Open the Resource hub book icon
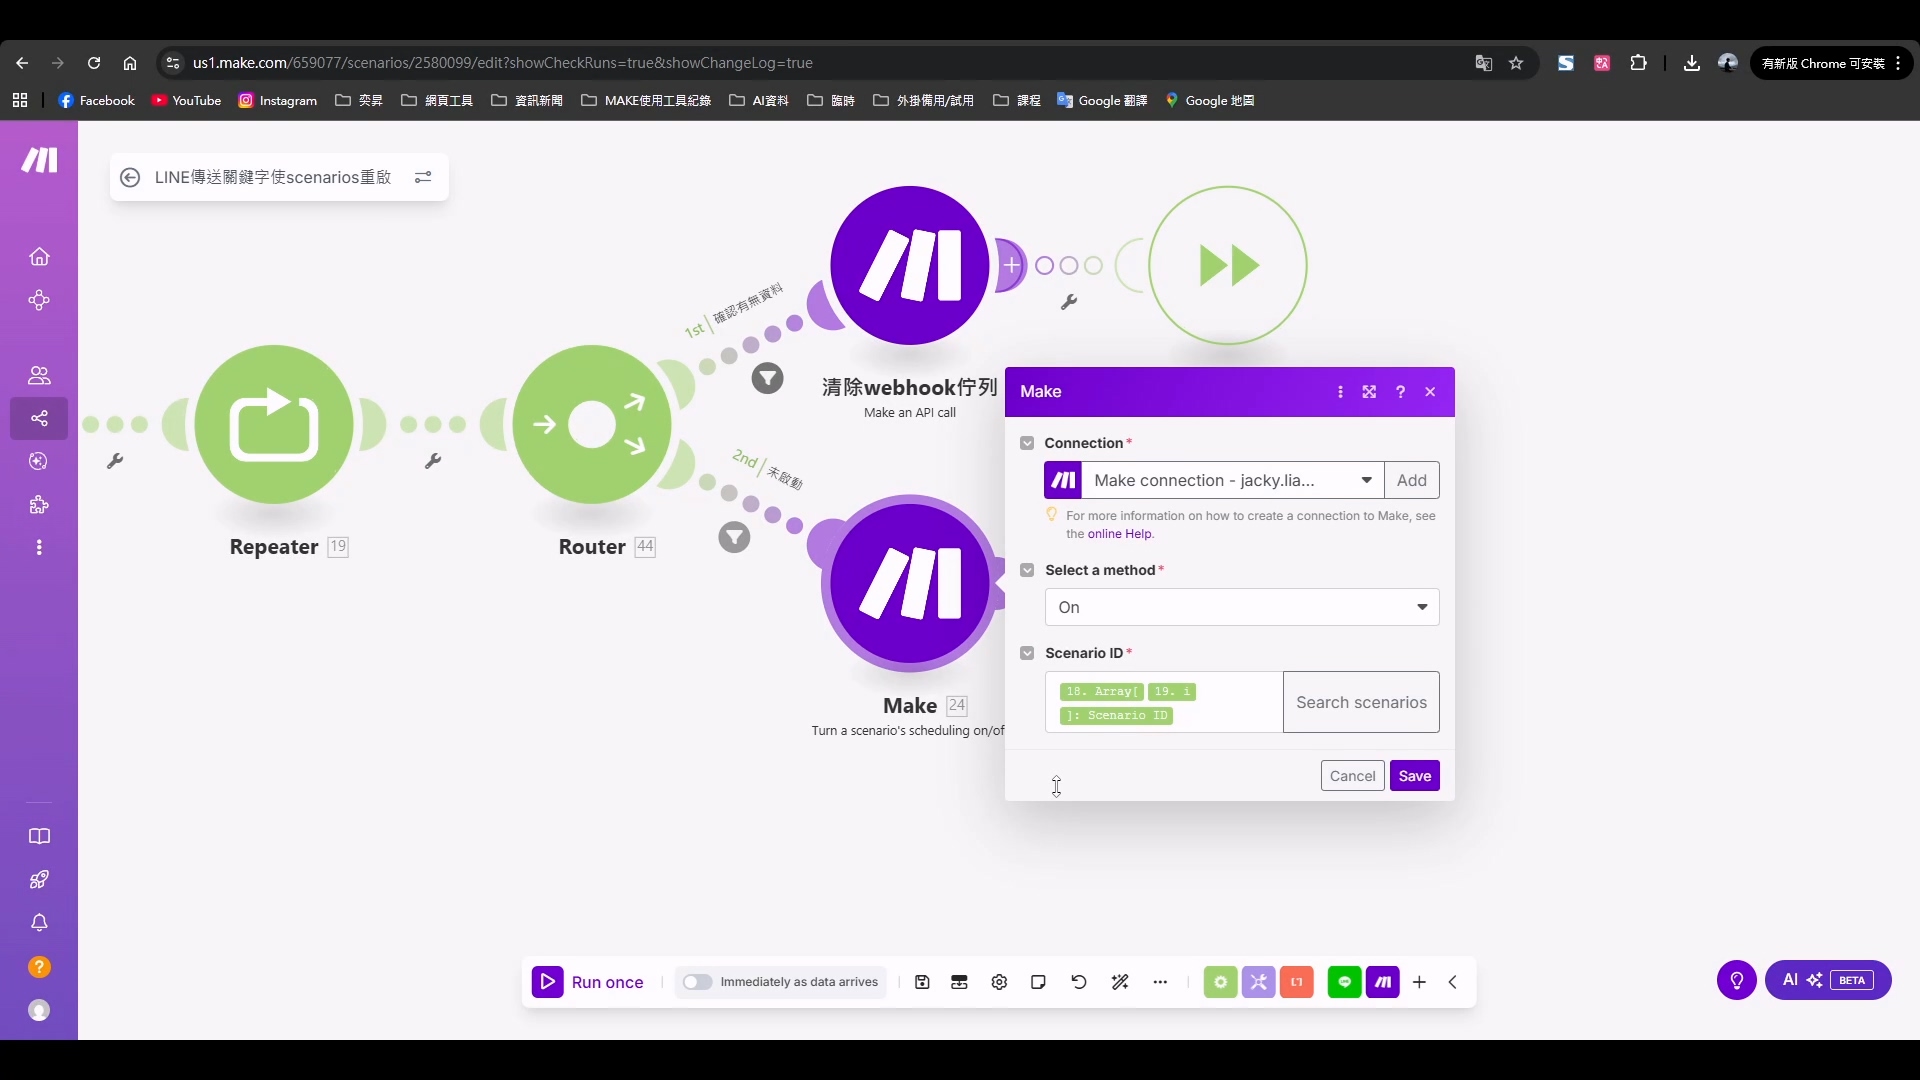Viewport: 1920px width, 1080px height. pyautogui.click(x=39, y=836)
